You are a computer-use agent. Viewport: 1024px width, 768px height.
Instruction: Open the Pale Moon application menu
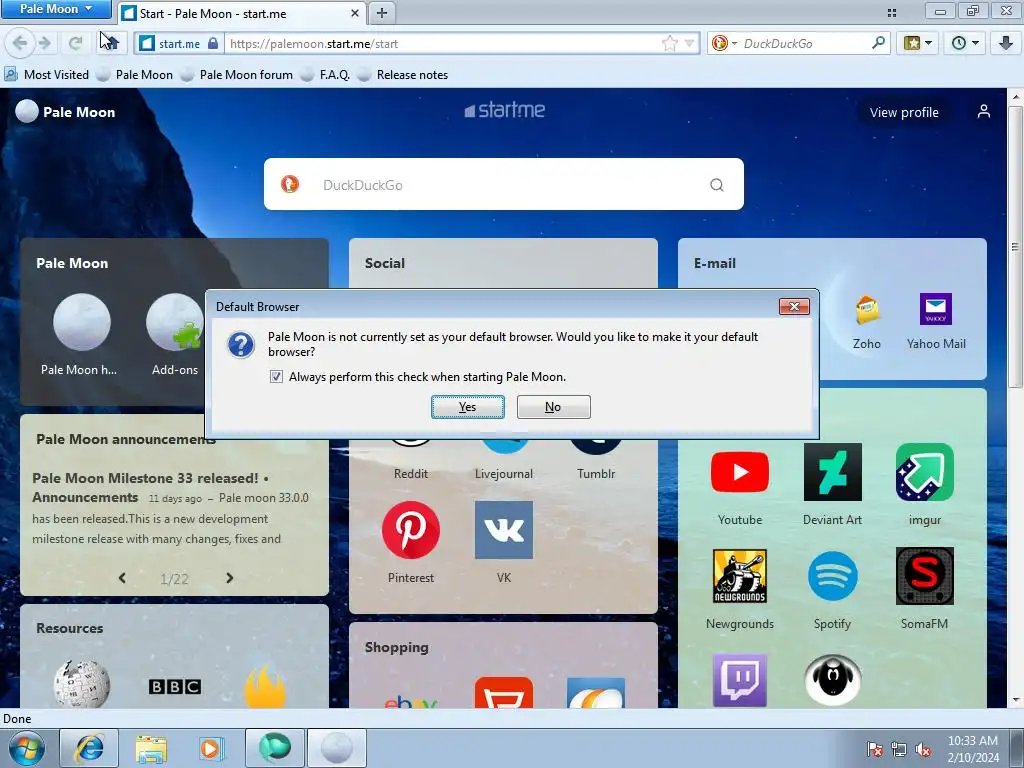point(56,9)
